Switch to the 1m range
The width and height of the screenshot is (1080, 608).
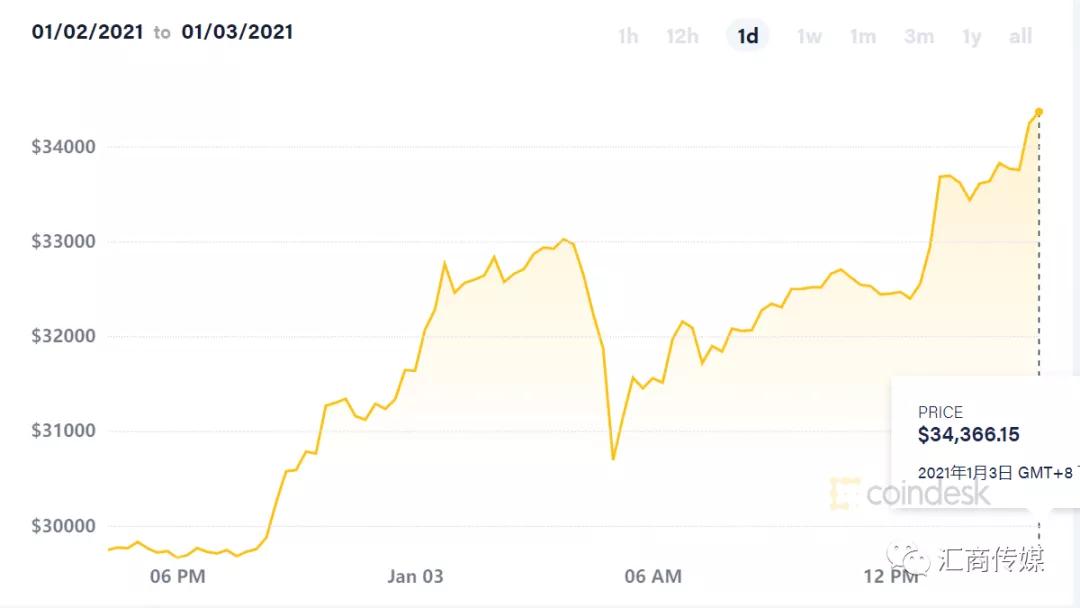[x=862, y=36]
